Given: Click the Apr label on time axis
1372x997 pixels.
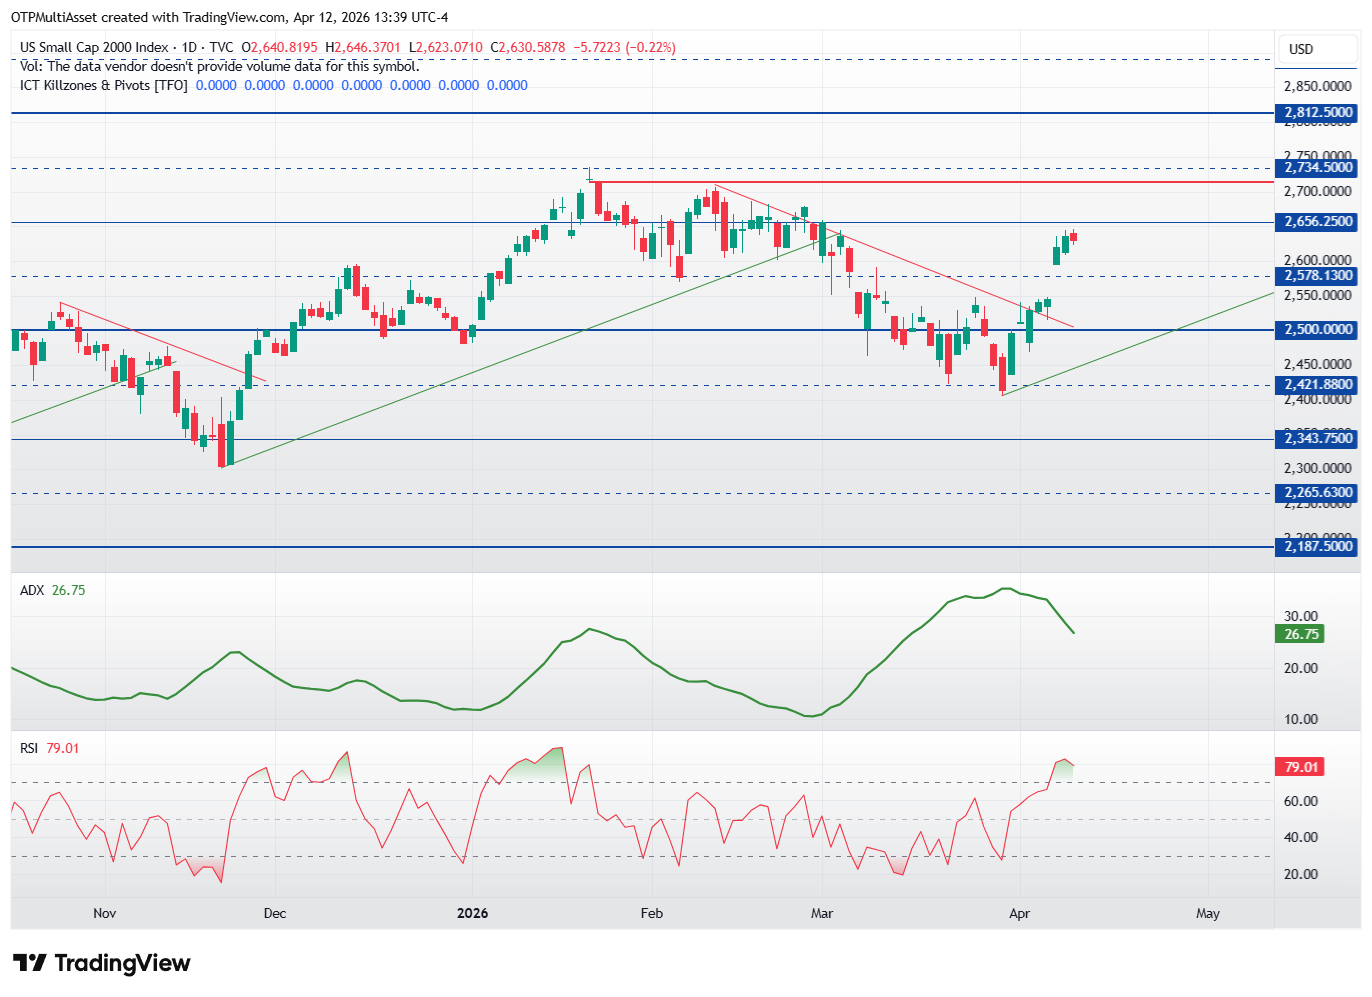Looking at the screenshot, I should point(1019,913).
